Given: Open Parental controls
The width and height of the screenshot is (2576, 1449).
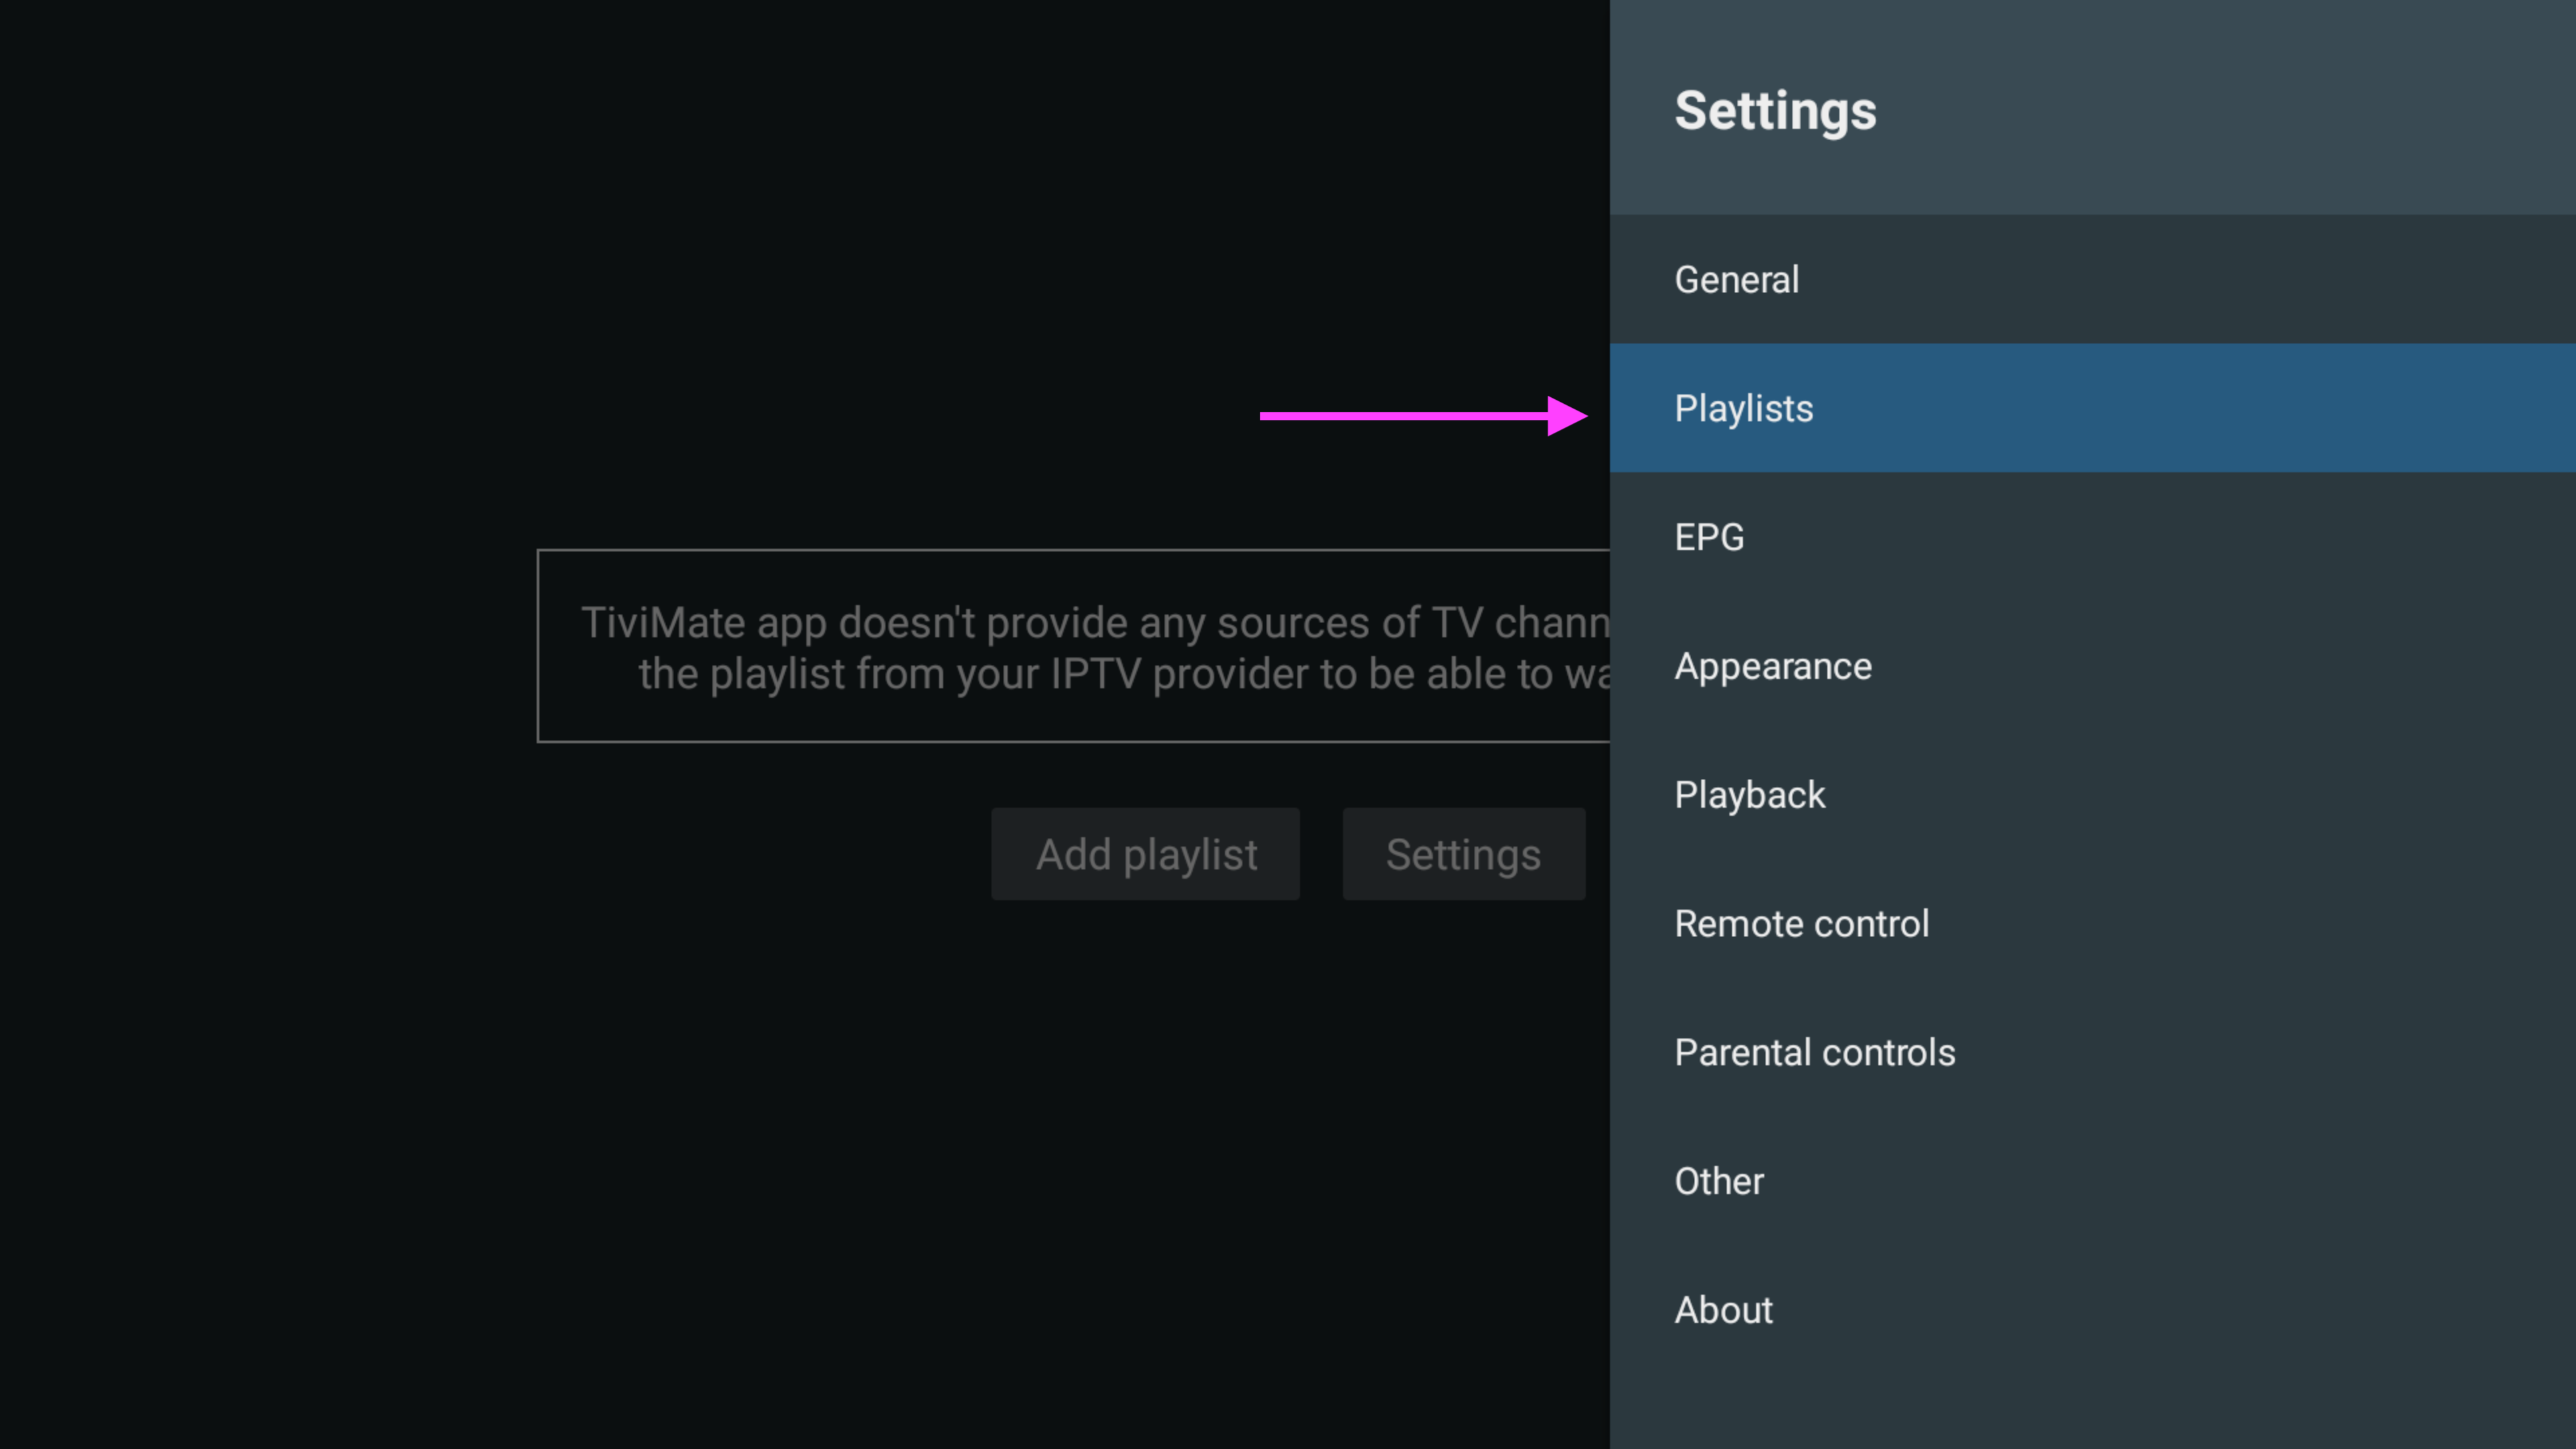Looking at the screenshot, I should point(1815,1053).
